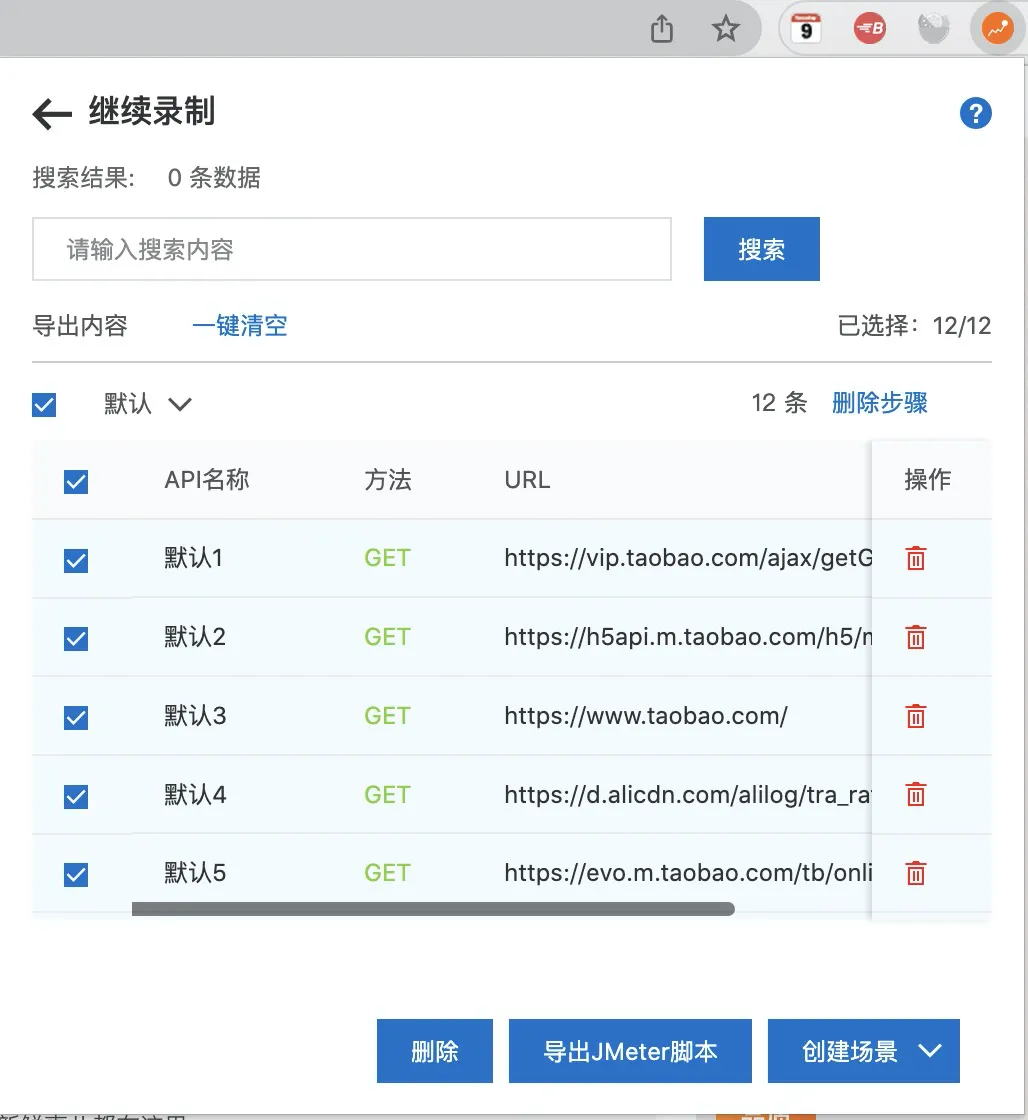
Task: Uncheck the checkbox for 默认1
Action: point(76,561)
